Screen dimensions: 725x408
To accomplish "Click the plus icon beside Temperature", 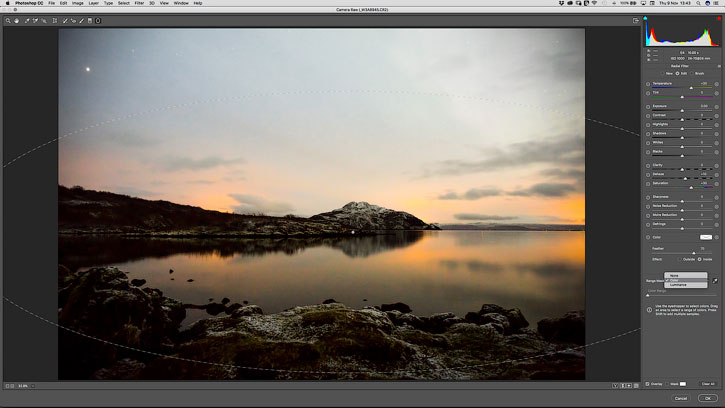I will 717,84.
